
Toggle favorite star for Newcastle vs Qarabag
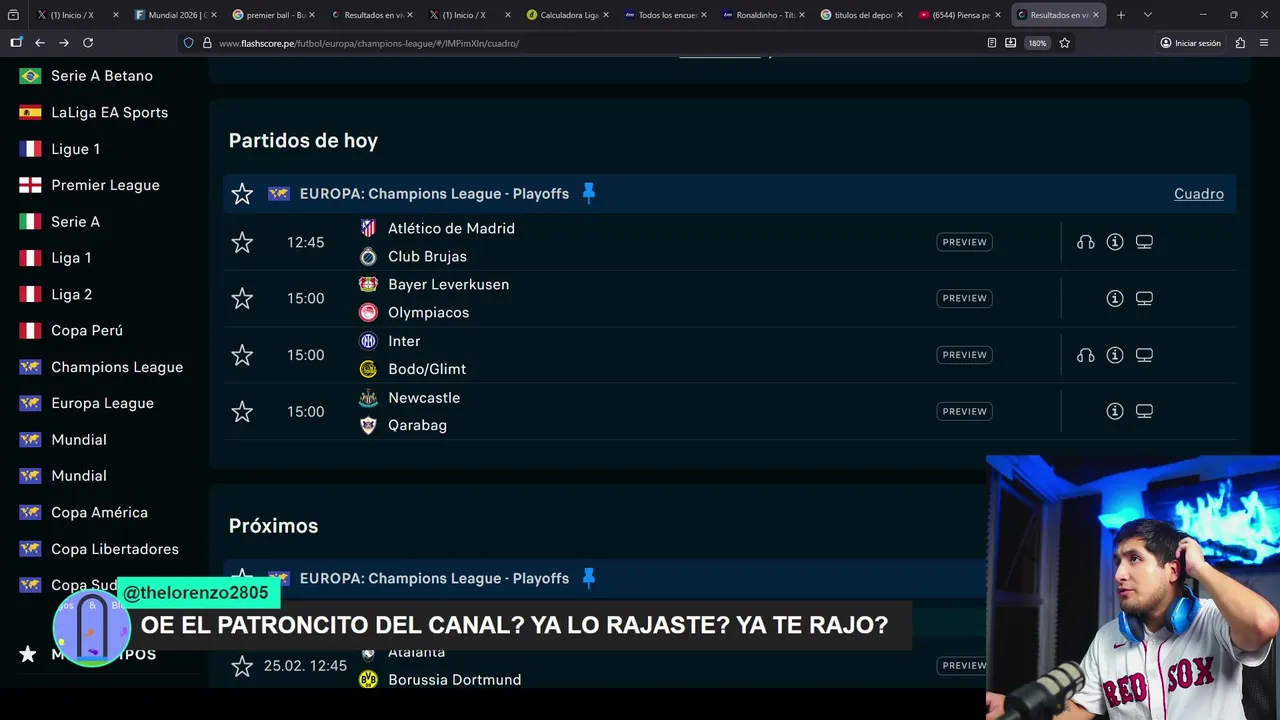pos(242,411)
